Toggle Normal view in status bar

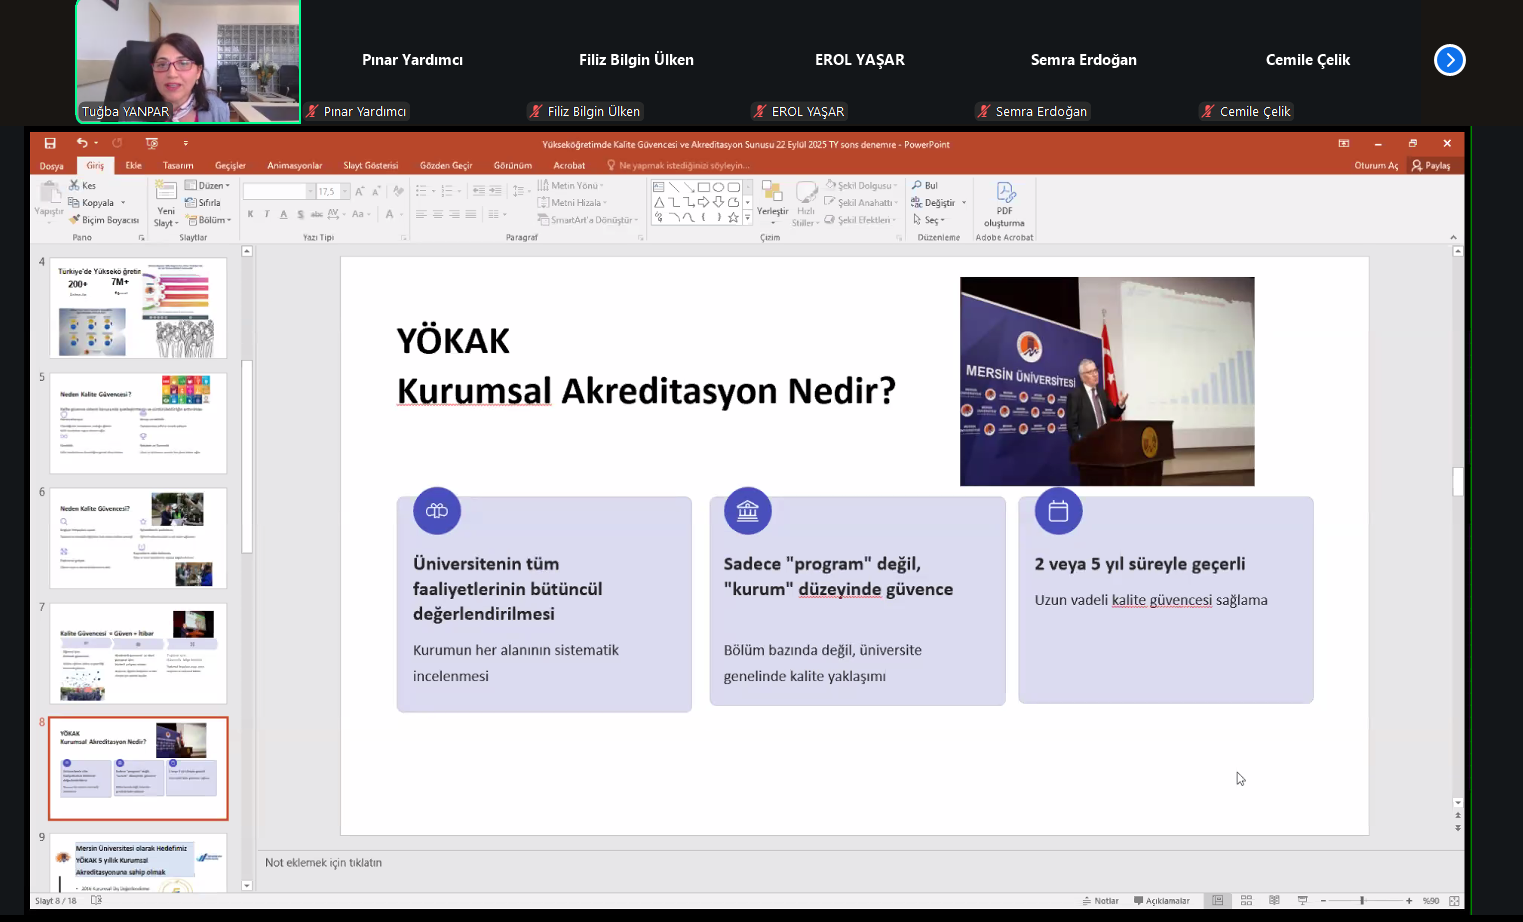click(x=1218, y=901)
